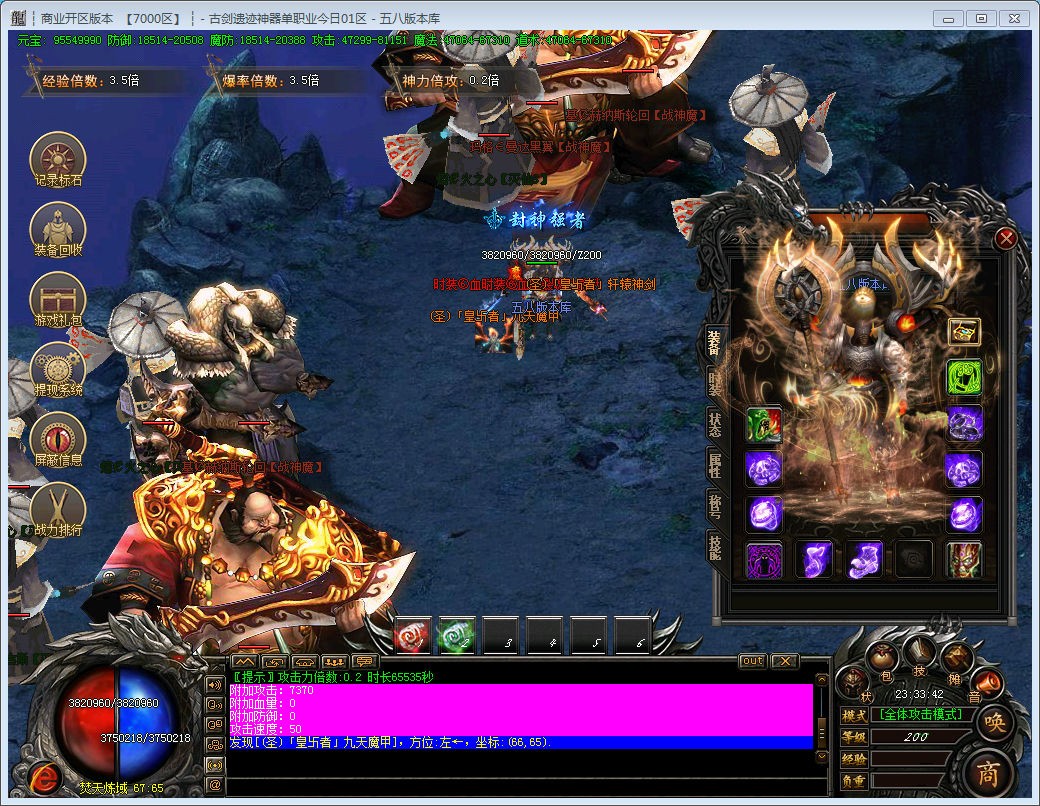Select the right purple triple-bracelet slot
This screenshot has width=1040, height=806.
pos(963,423)
